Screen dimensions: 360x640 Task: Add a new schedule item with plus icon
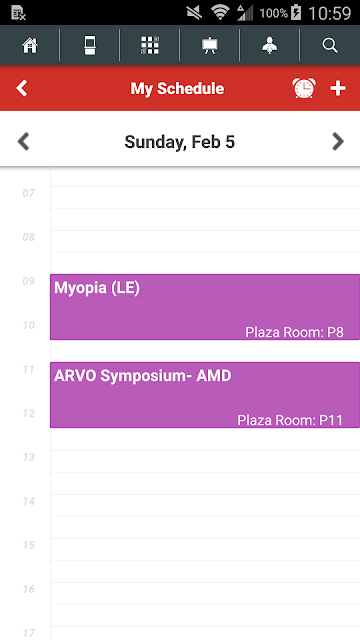pyautogui.click(x=338, y=88)
